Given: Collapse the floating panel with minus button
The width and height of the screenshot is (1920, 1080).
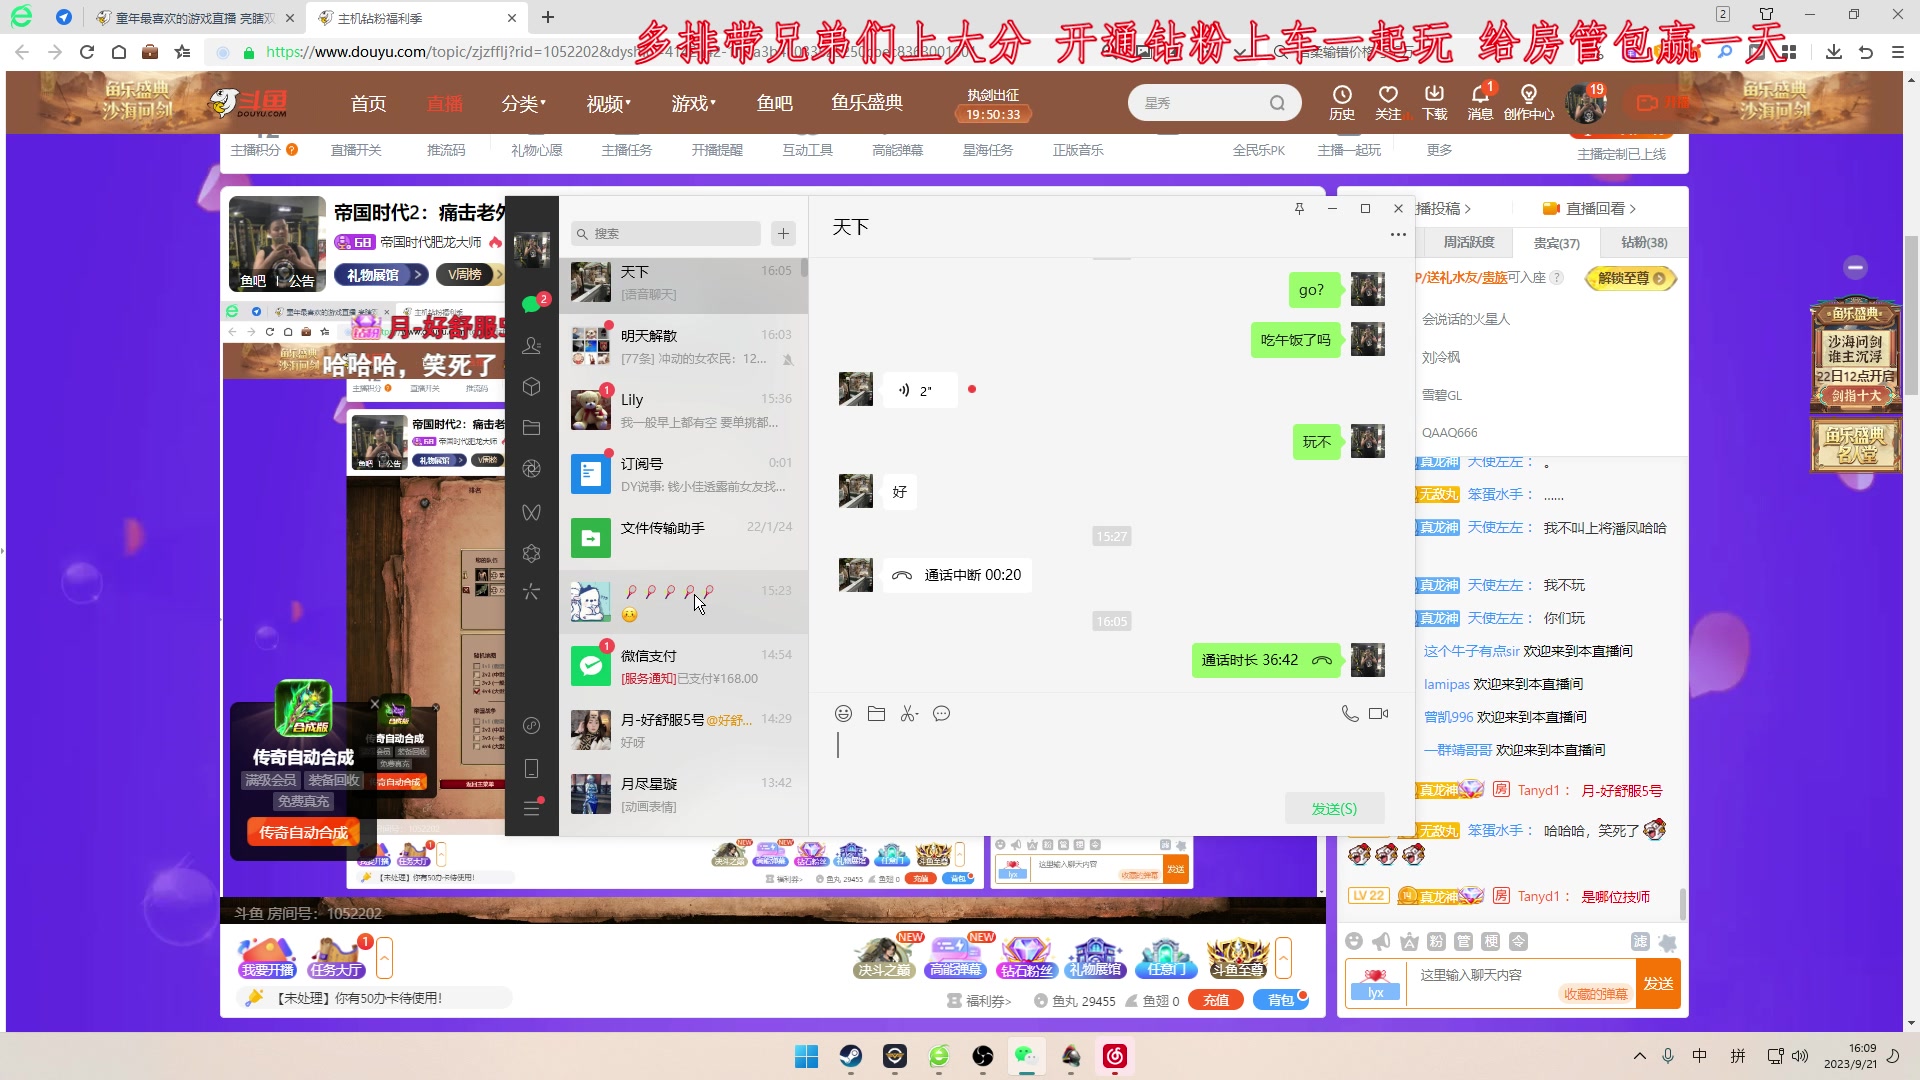Looking at the screenshot, I should coord(1855,267).
